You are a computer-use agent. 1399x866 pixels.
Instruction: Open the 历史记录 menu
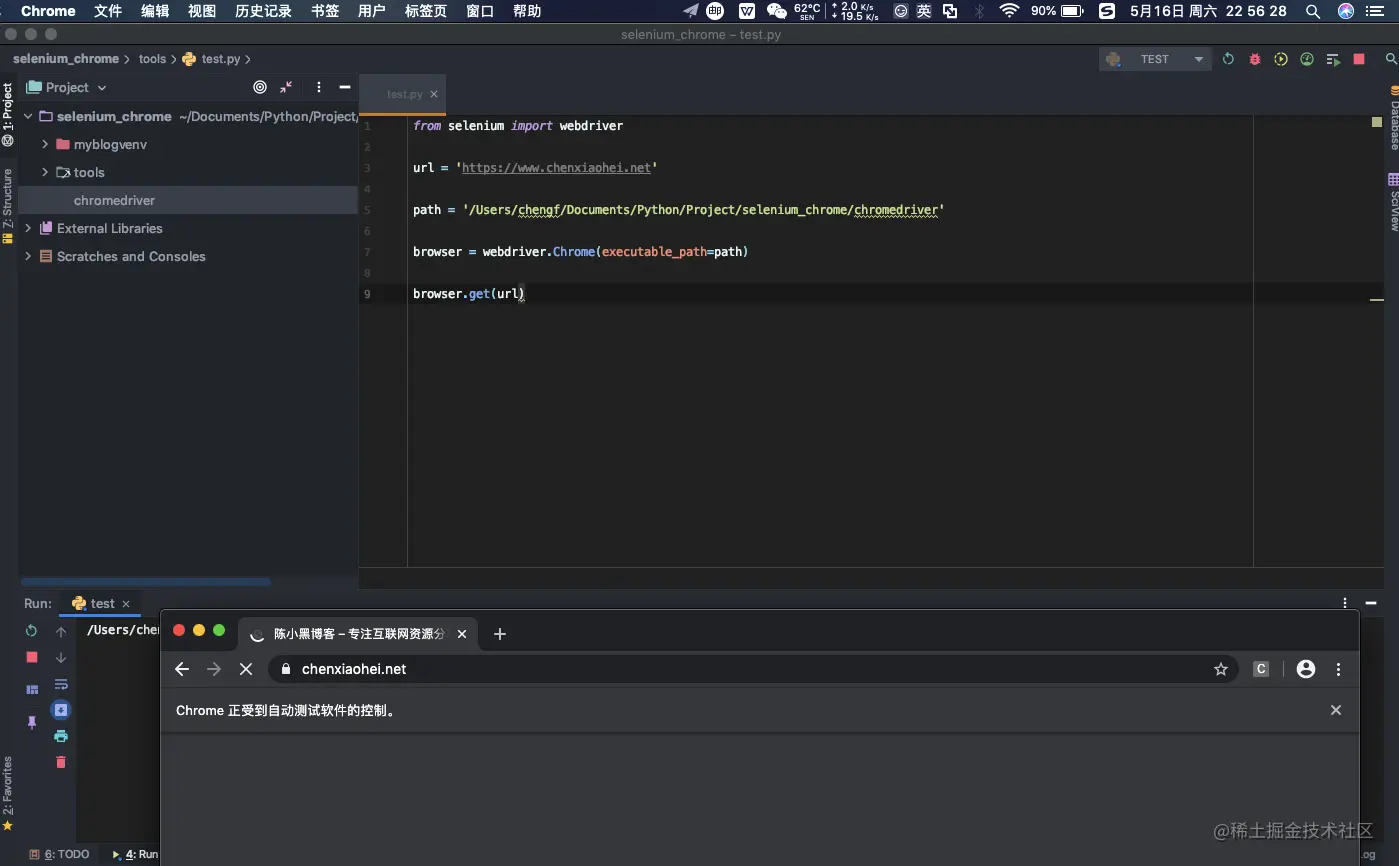(263, 11)
